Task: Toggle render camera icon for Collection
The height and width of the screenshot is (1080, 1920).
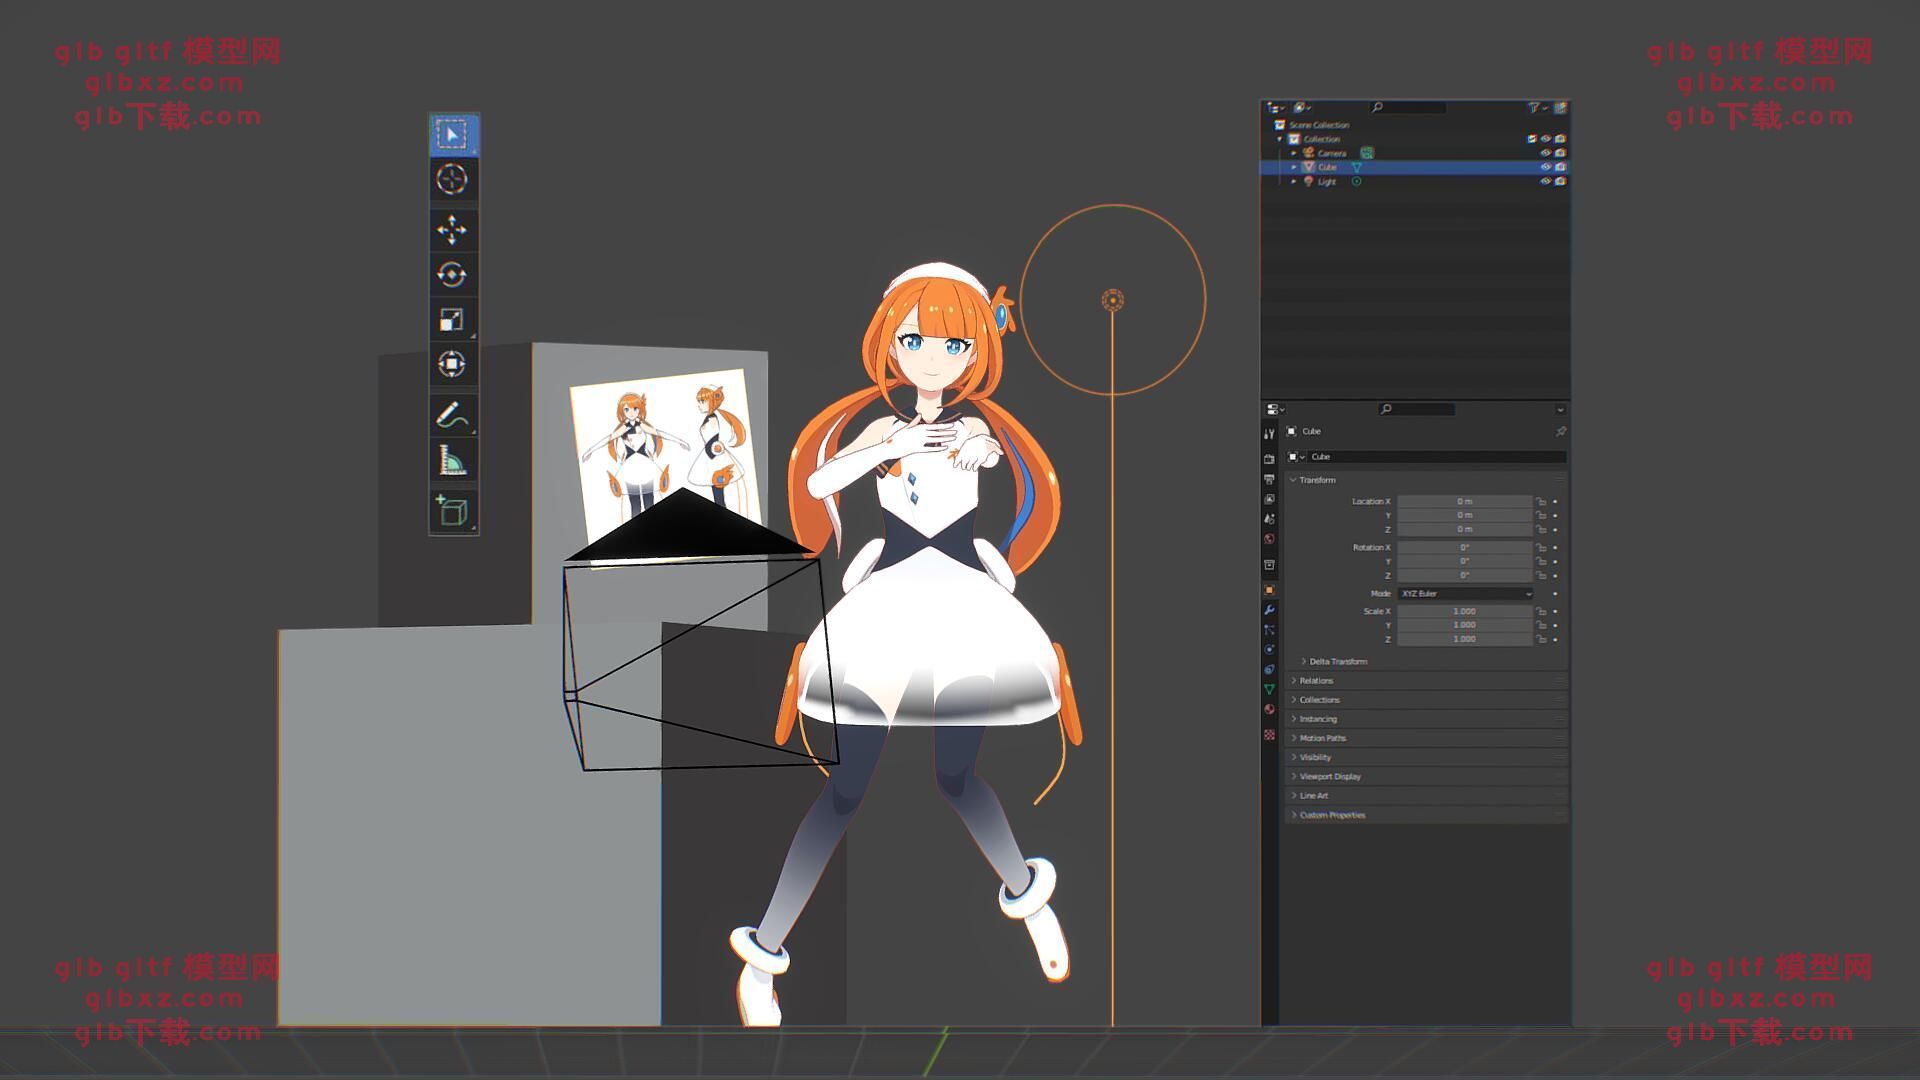Action: pyautogui.click(x=1560, y=139)
